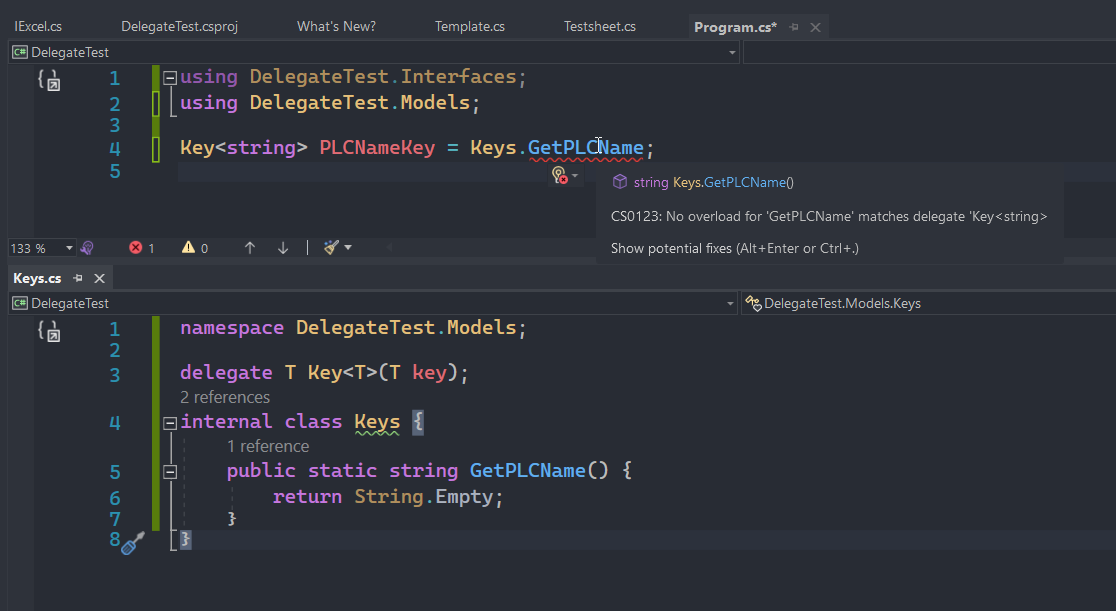Viewport: 1116px width, 611px height.
Task: Open the DelegateTest.csproj tab
Action: pyautogui.click(x=179, y=27)
